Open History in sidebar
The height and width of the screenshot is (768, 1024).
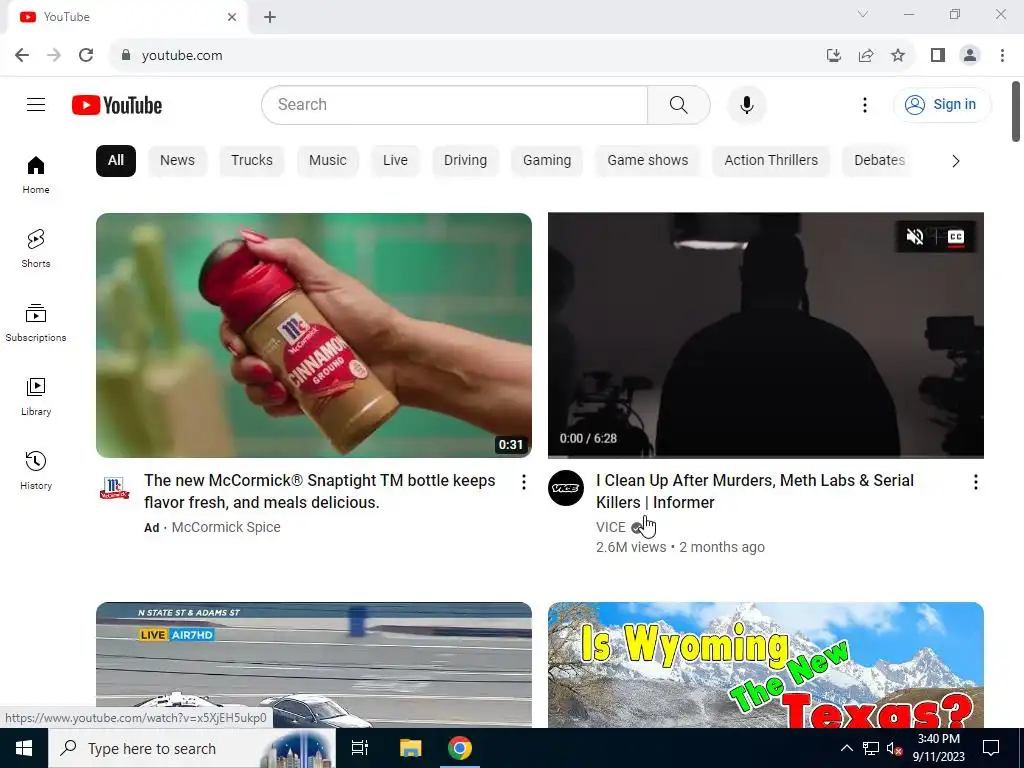pyautogui.click(x=36, y=470)
